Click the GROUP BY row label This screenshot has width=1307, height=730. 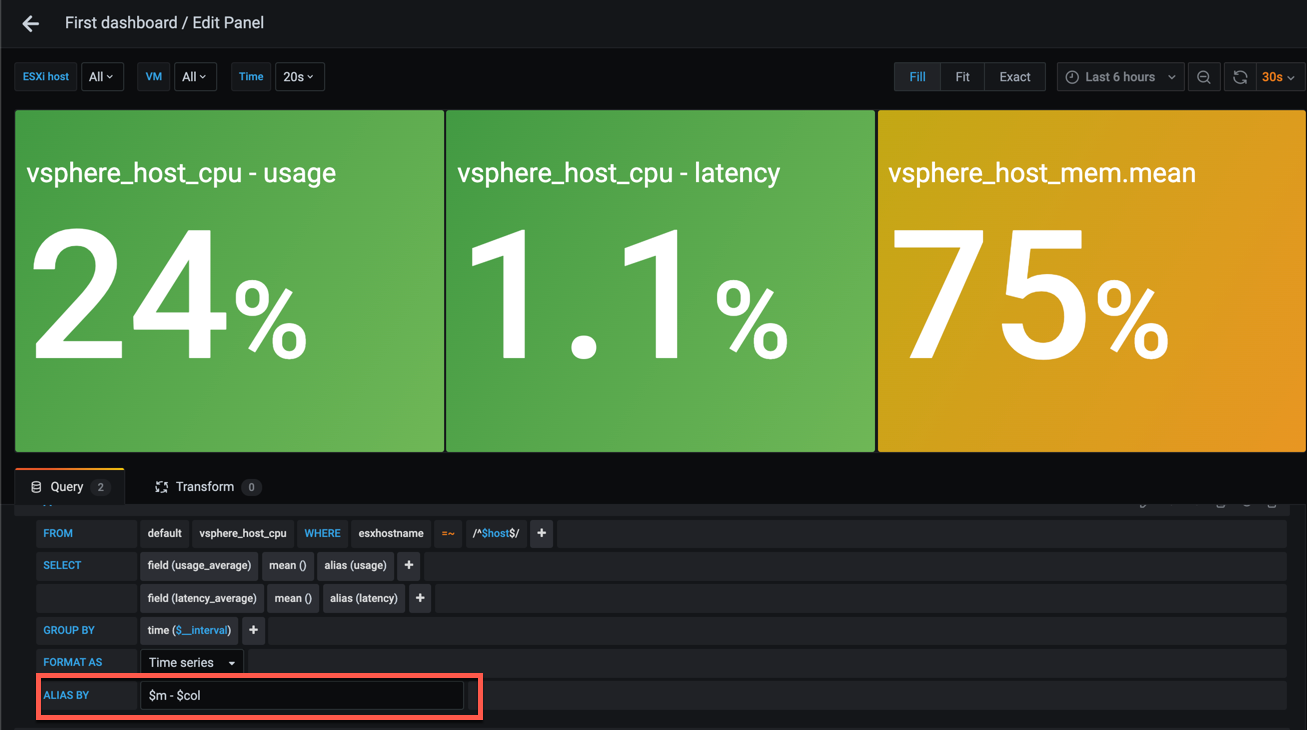pyautogui.click(x=87, y=631)
